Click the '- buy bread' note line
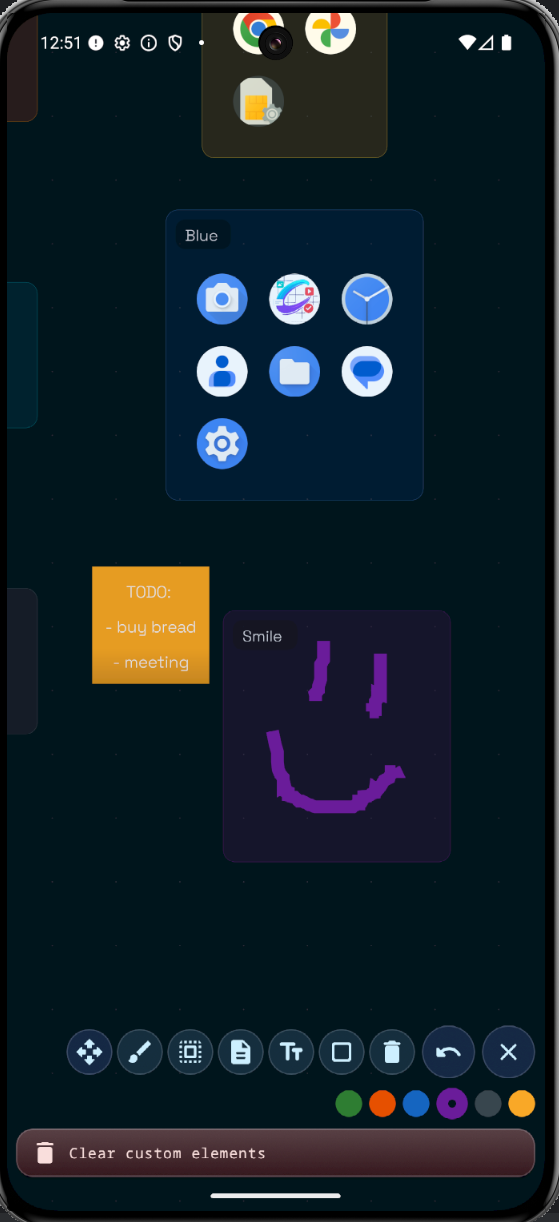 [x=151, y=627]
